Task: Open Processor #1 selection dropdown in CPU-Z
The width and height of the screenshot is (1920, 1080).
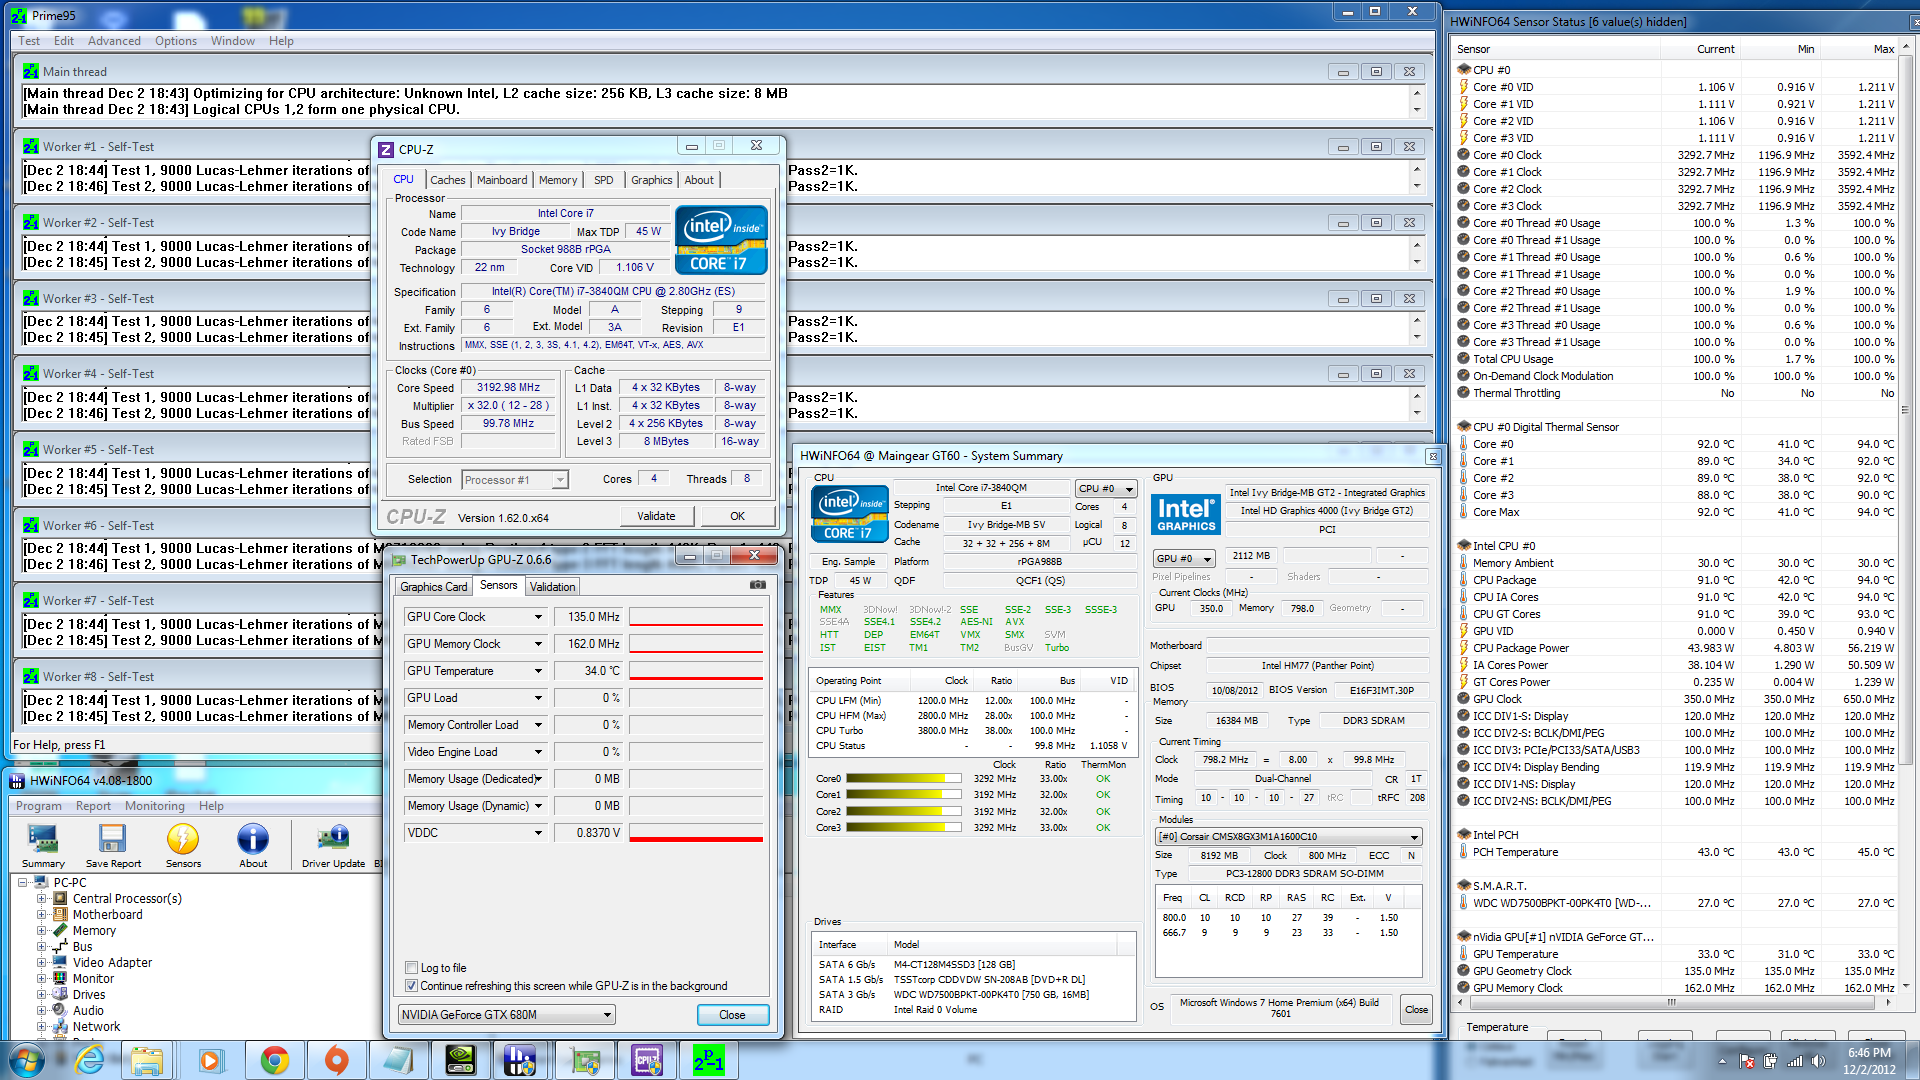Action: coord(515,480)
